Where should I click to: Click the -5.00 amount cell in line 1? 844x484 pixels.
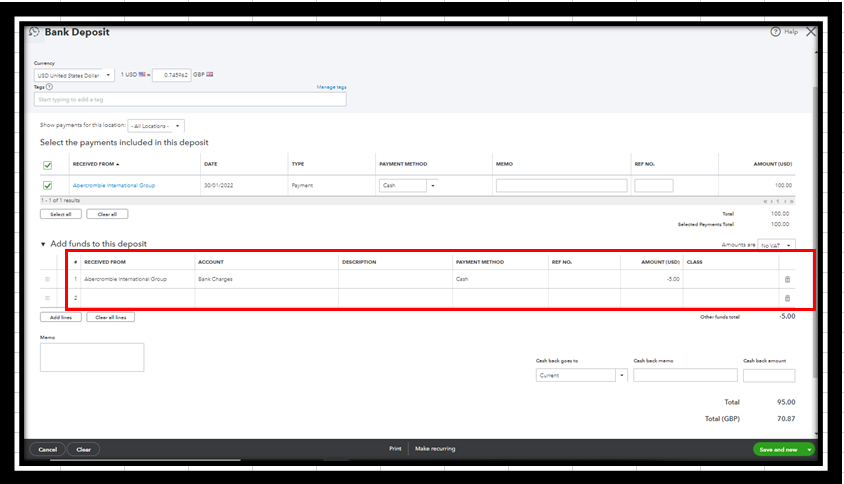click(651, 279)
